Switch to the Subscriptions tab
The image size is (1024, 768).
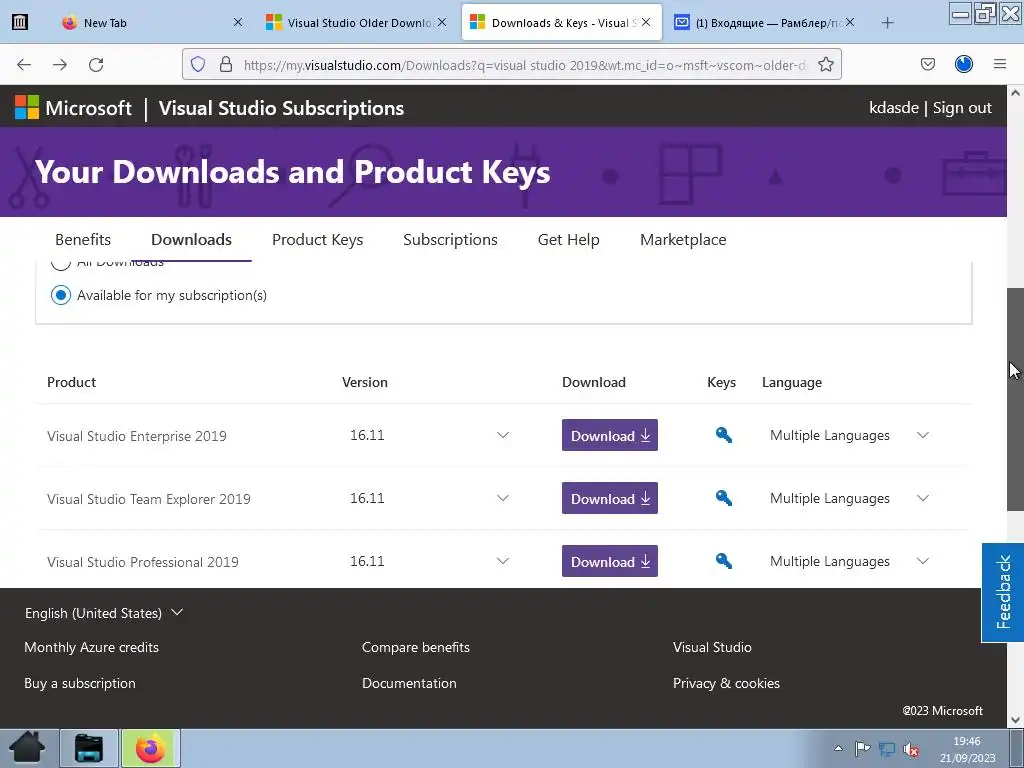[450, 240]
